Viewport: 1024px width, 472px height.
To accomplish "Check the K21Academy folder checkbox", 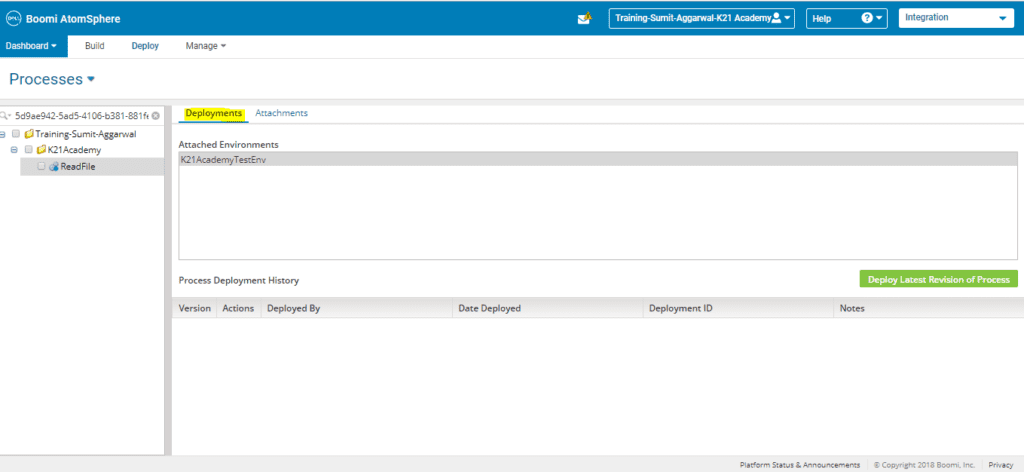I will [29, 150].
